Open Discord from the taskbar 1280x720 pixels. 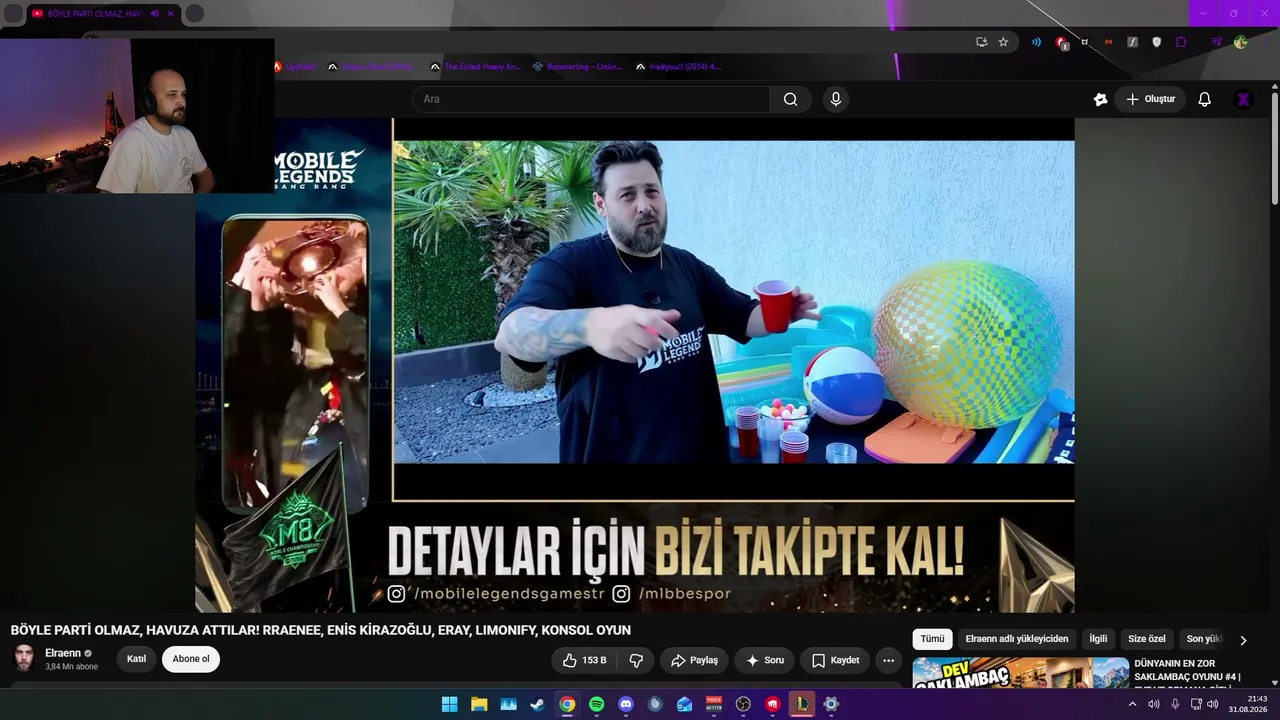[x=626, y=704]
